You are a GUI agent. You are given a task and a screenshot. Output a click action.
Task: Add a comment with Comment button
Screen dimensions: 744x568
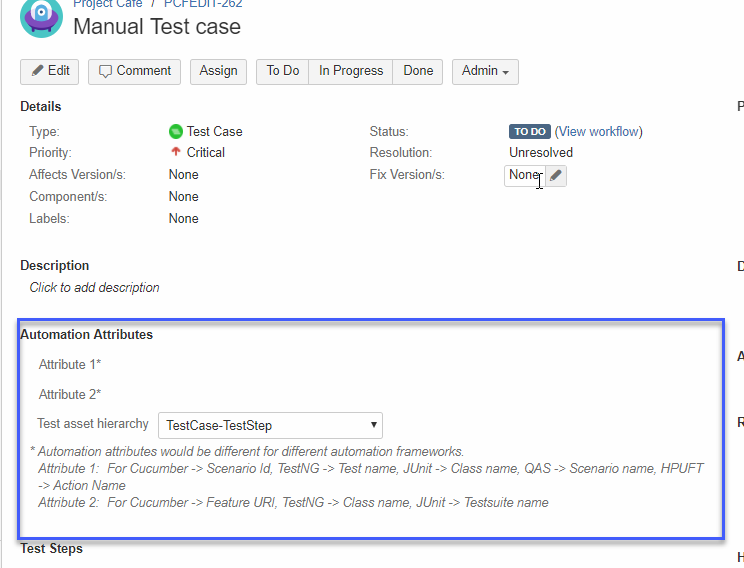click(134, 72)
